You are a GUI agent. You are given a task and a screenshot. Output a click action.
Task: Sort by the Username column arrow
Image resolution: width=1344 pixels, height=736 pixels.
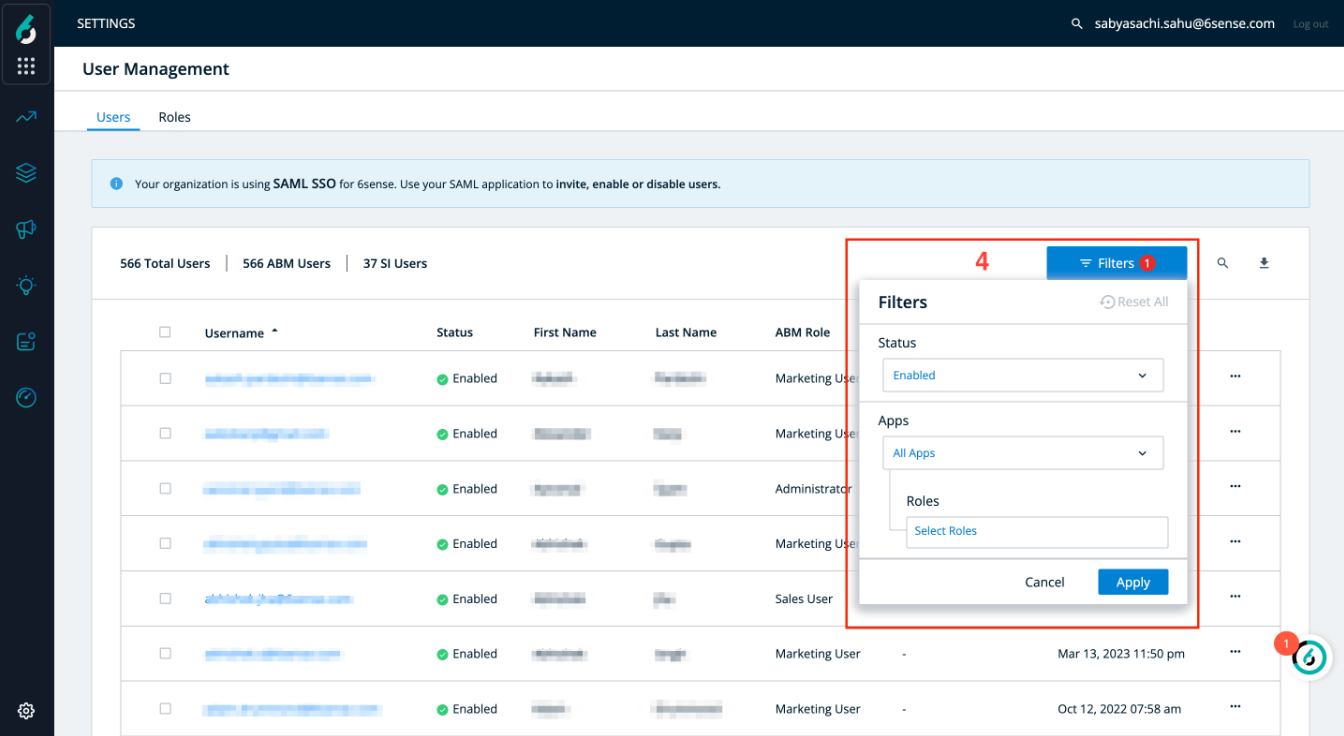click(275, 331)
